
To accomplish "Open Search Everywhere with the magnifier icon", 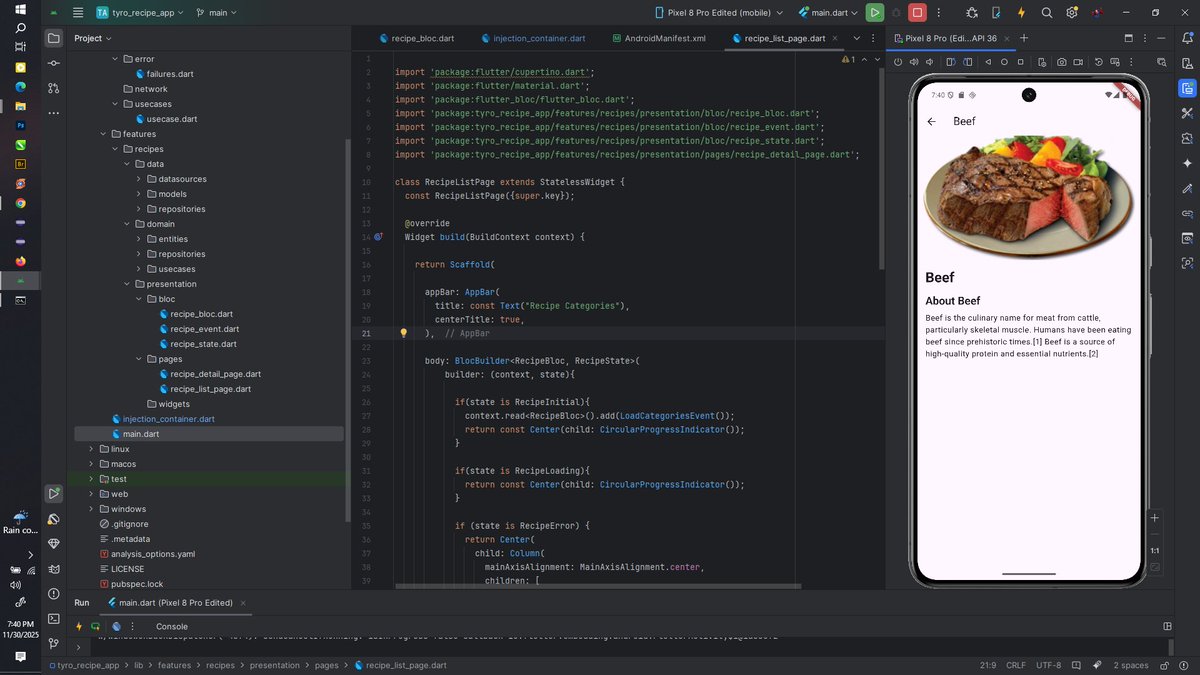I will (1046, 12).
